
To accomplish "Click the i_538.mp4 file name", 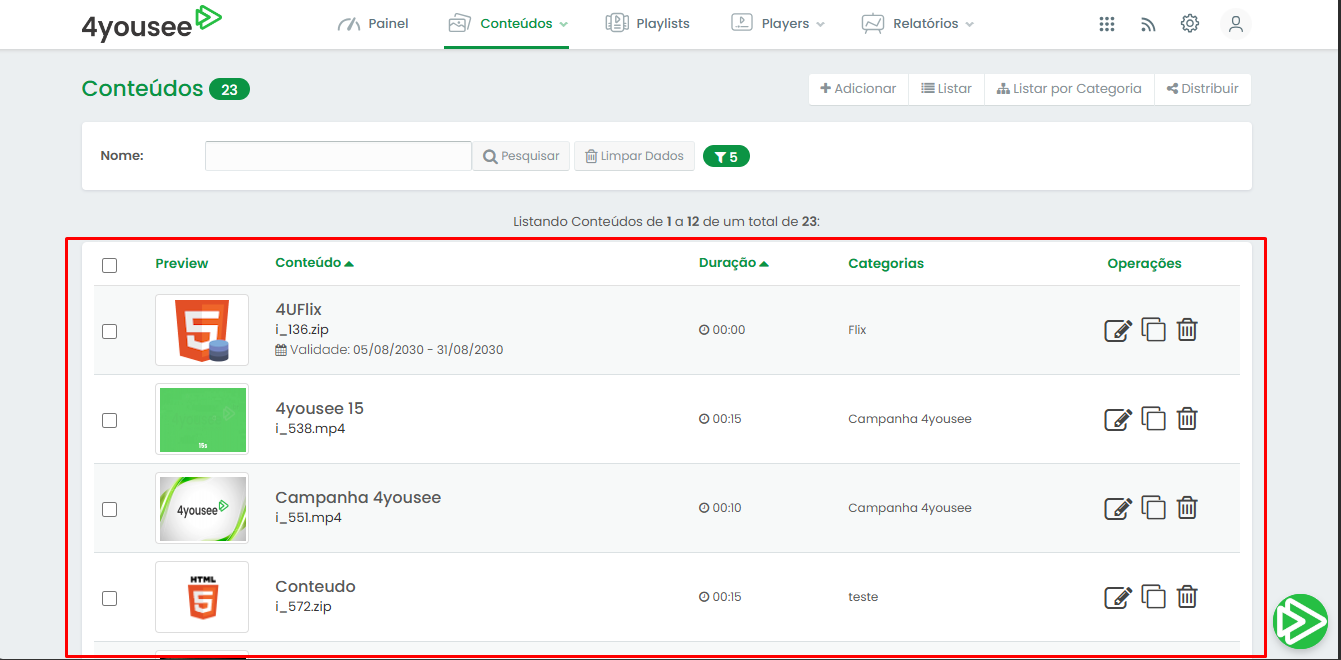I will click(310, 429).
